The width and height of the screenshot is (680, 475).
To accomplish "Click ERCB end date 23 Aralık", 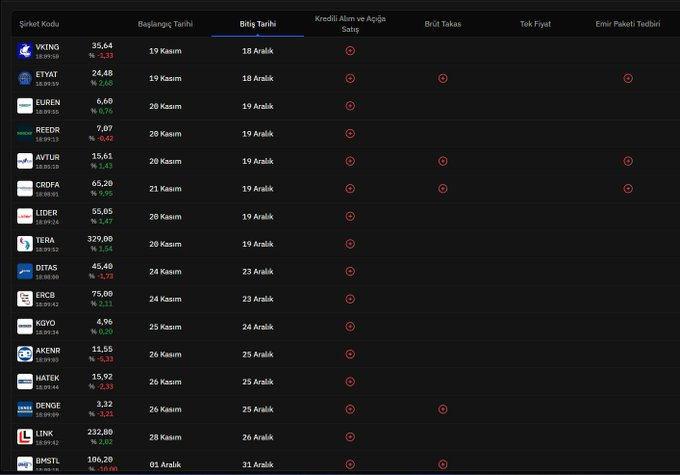I will click(258, 299).
